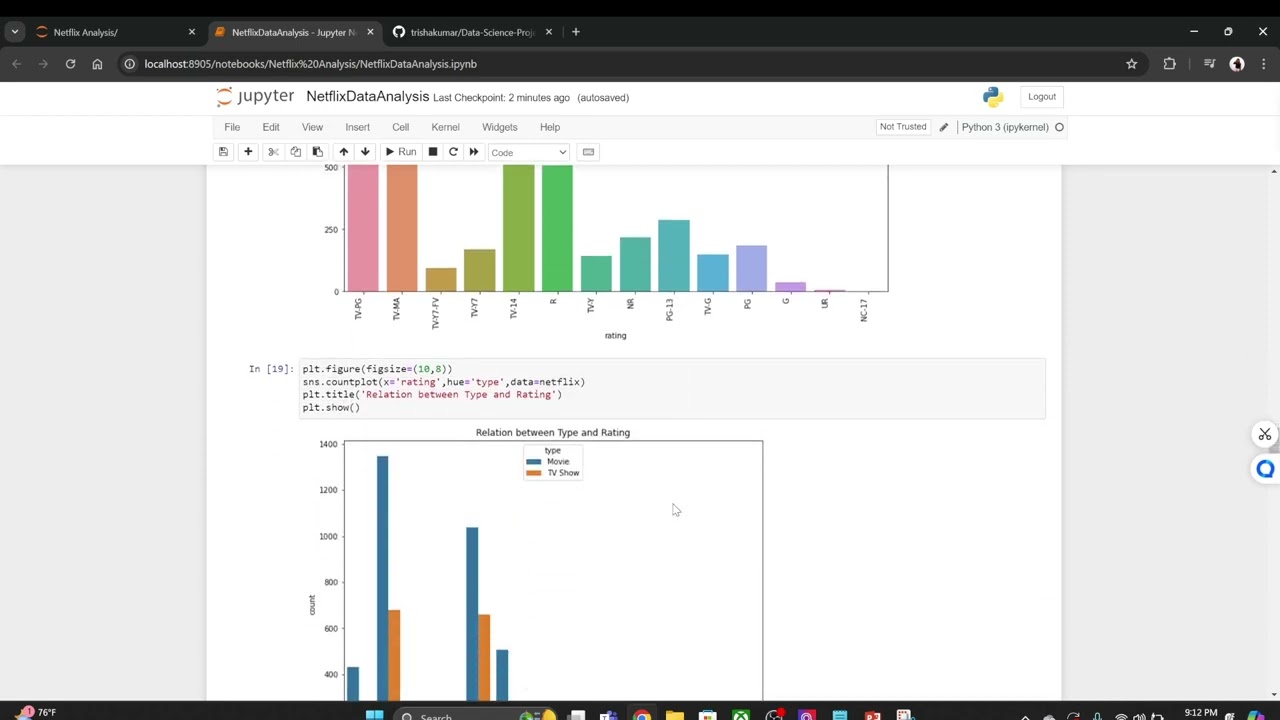This screenshot has height=720, width=1280.
Task: Open the cell type Code dropdown
Action: (528, 152)
